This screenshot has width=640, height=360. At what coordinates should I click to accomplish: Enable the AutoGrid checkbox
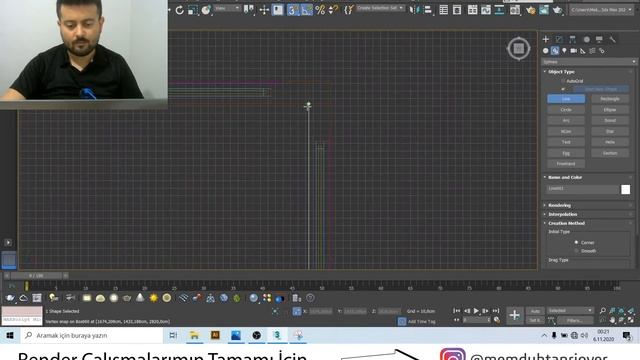tap(563, 81)
